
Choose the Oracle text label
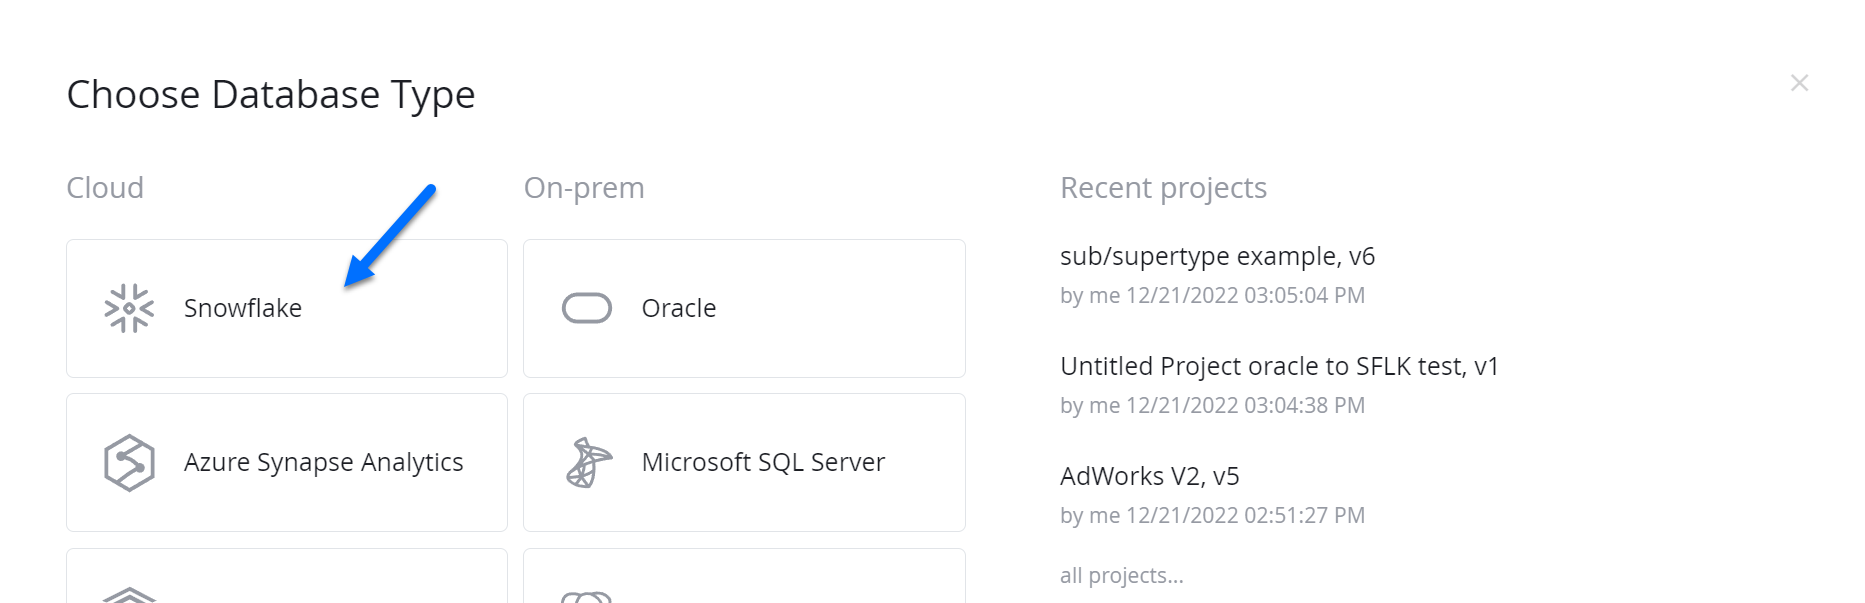click(x=679, y=308)
